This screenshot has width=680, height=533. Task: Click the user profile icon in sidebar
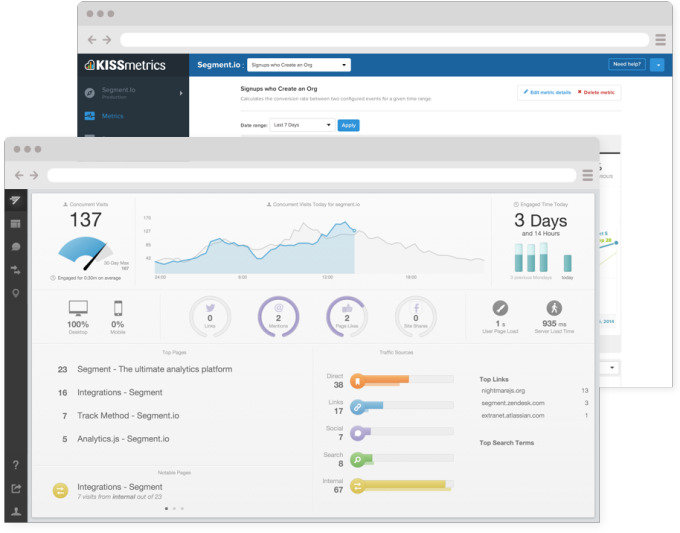pyautogui.click(x=16, y=510)
